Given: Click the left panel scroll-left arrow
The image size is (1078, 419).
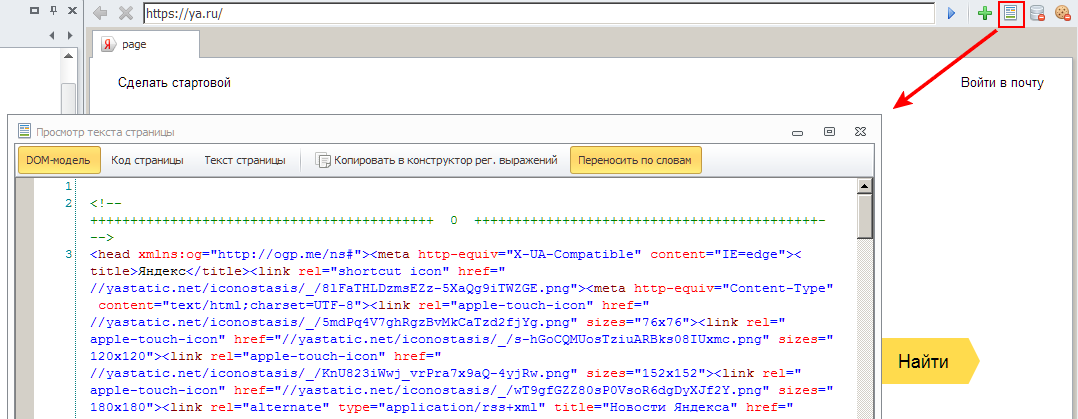Looking at the screenshot, I should (x=52, y=35).
